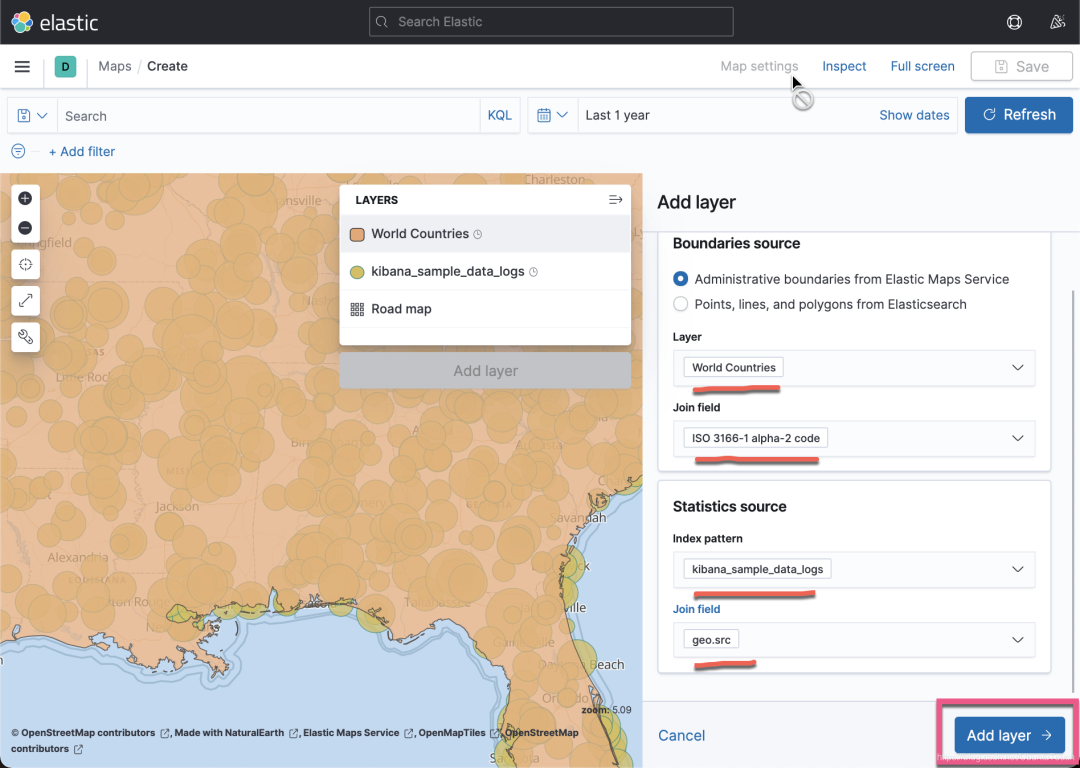Click the map fullscreen arrows icon
The width and height of the screenshot is (1080, 768).
click(25, 301)
